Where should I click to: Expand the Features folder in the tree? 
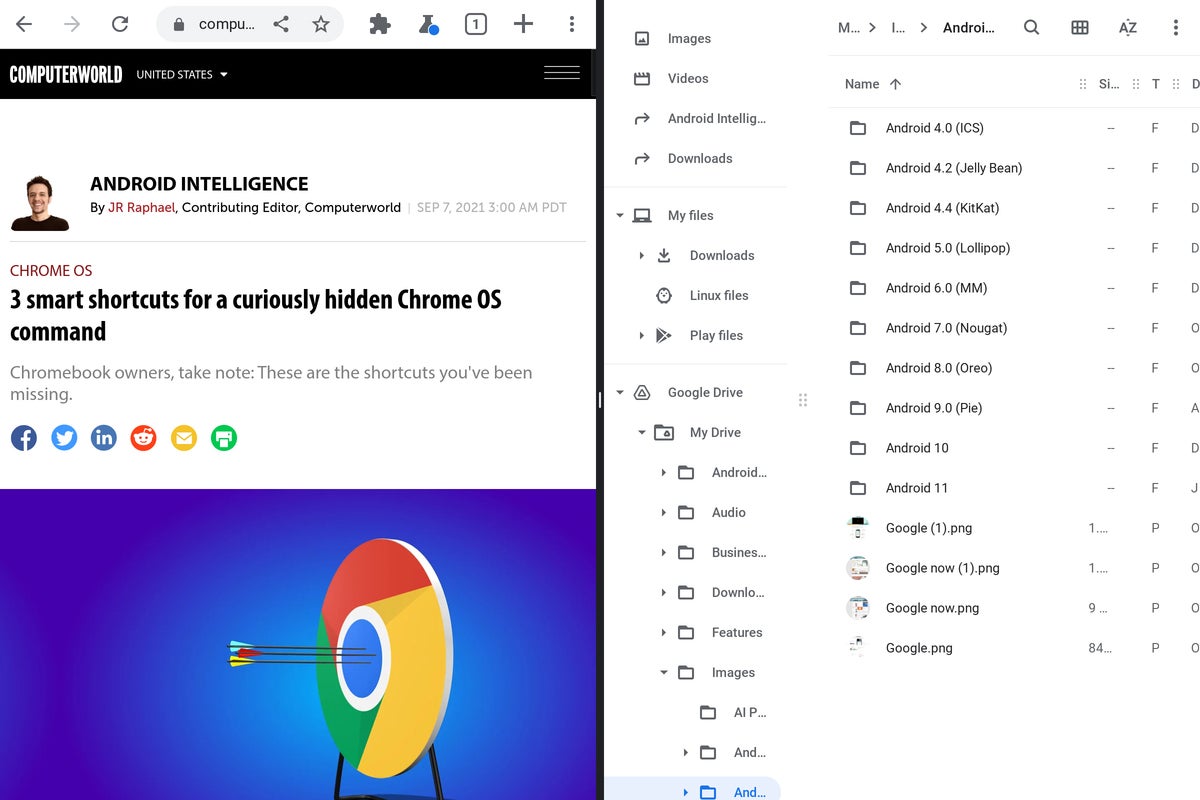point(664,632)
